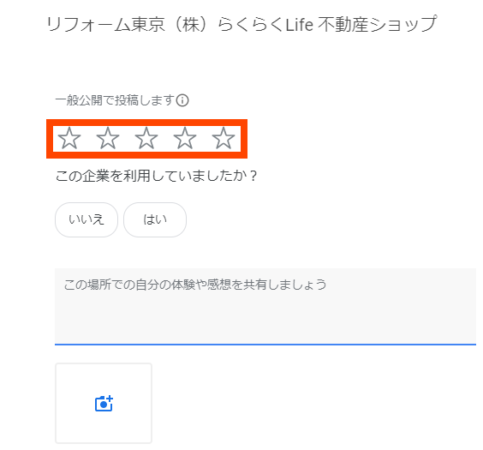Tap the rightmost rating star
The image size is (483, 450).
(x=223, y=138)
